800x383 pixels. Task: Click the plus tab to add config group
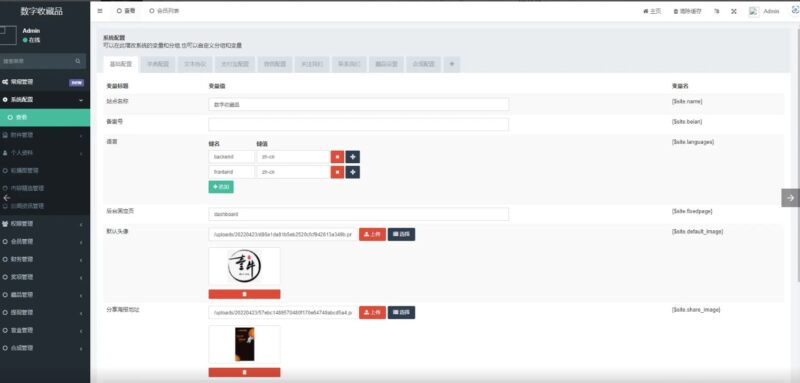[x=452, y=64]
